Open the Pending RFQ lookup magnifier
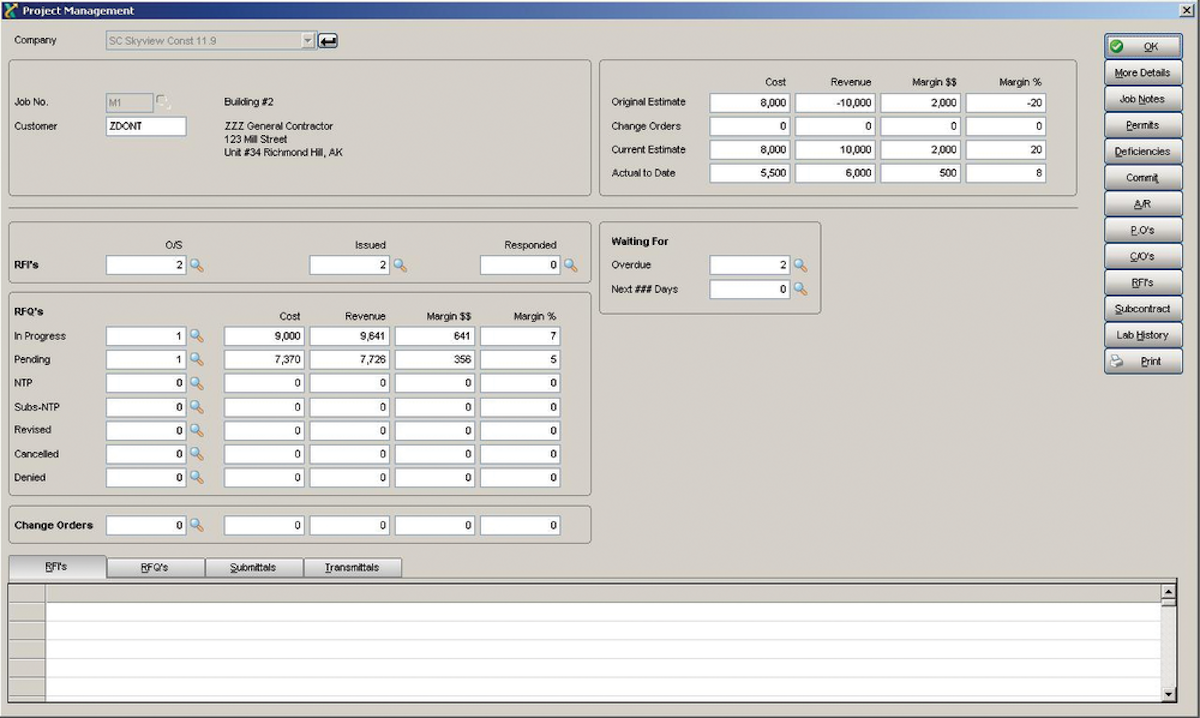This screenshot has width=1200, height=718. 197,359
